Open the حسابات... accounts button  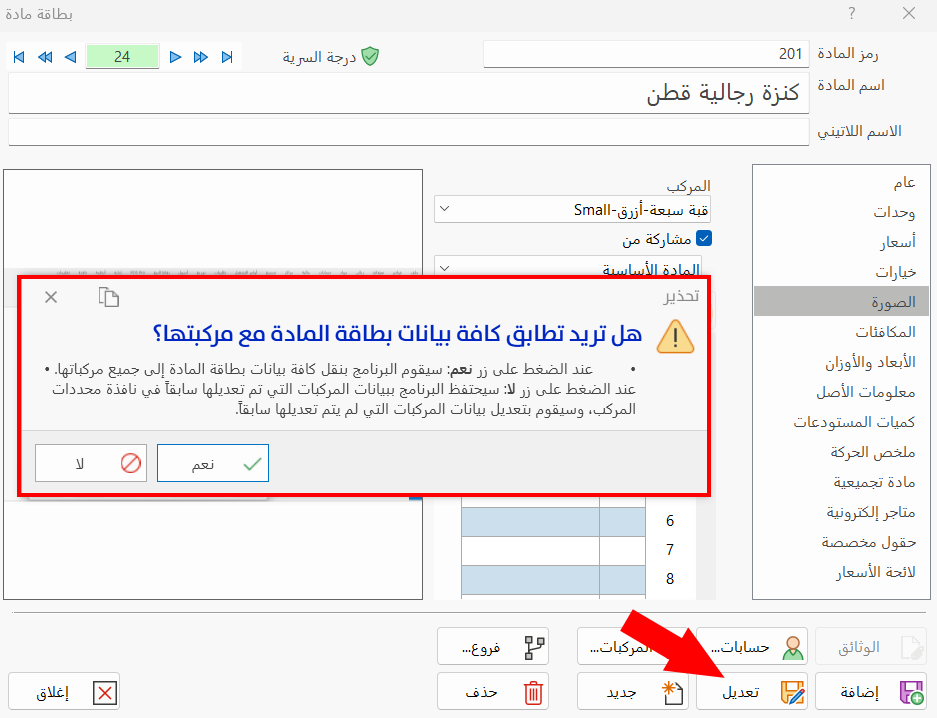coord(752,646)
